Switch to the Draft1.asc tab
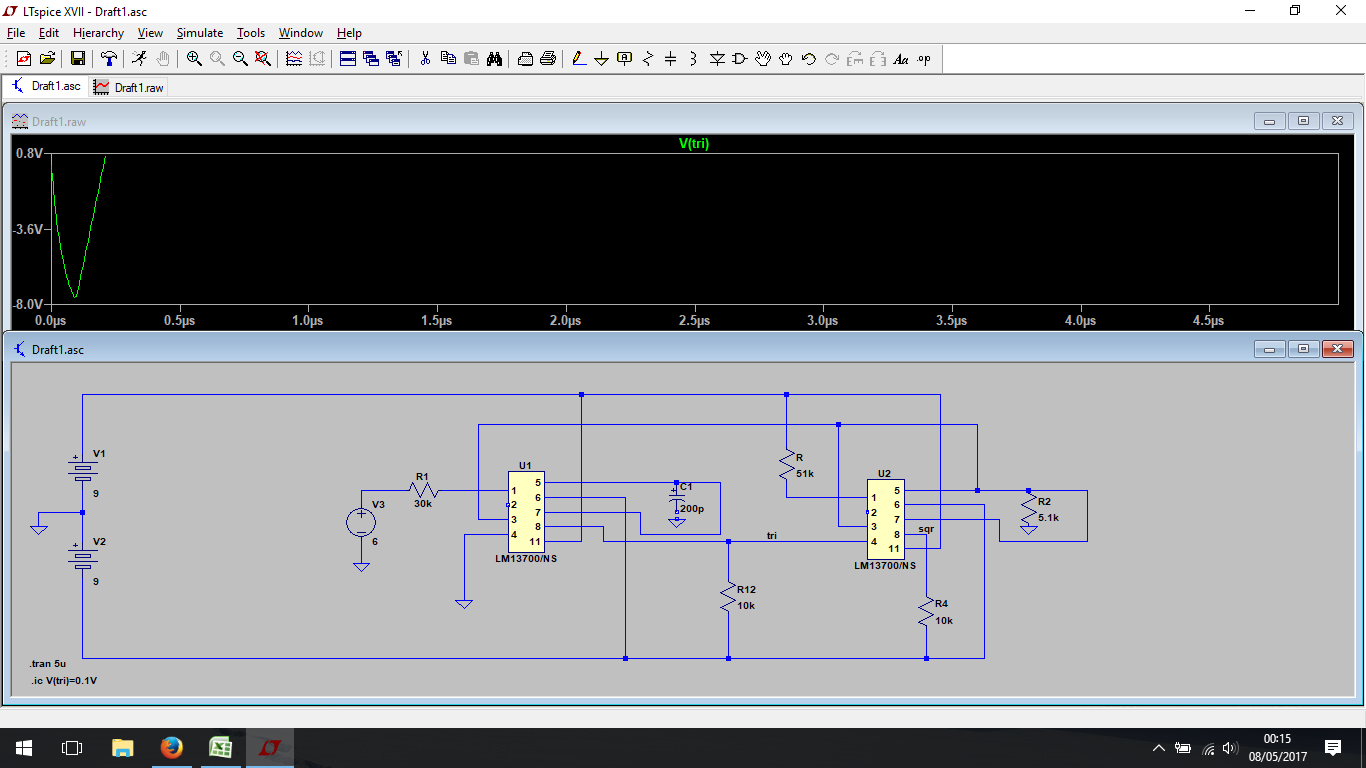The height and width of the screenshot is (768, 1366). pos(46,86)
